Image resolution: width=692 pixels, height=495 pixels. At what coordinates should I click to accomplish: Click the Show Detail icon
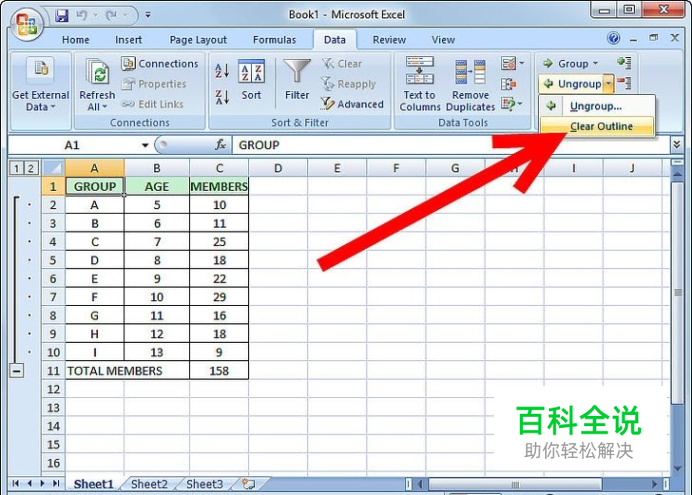[624, 63]
